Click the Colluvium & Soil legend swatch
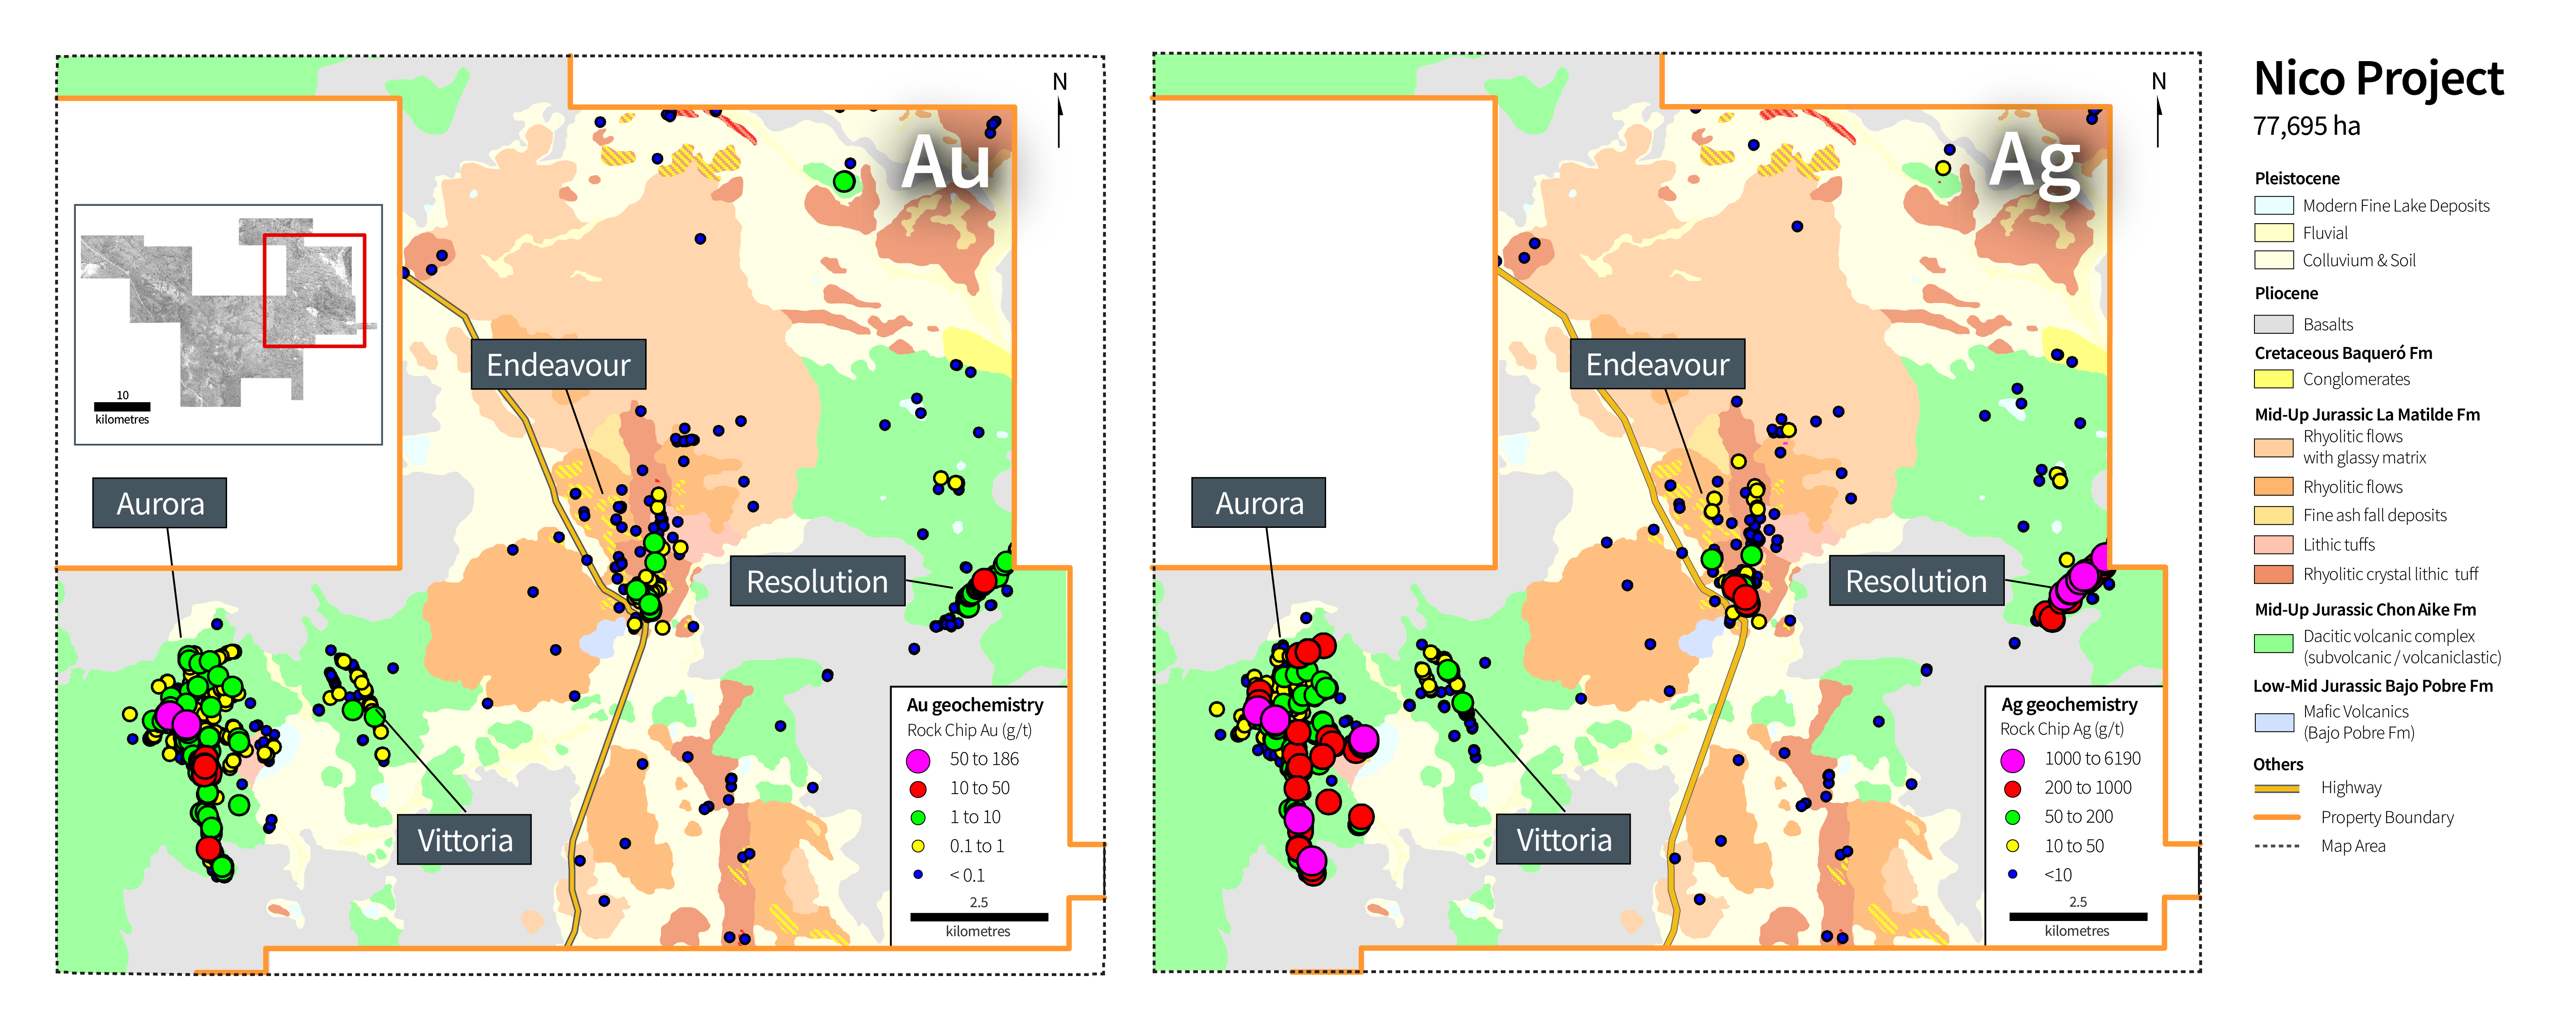This screenshot has width=2576, height=1025. click(2274, 260)
